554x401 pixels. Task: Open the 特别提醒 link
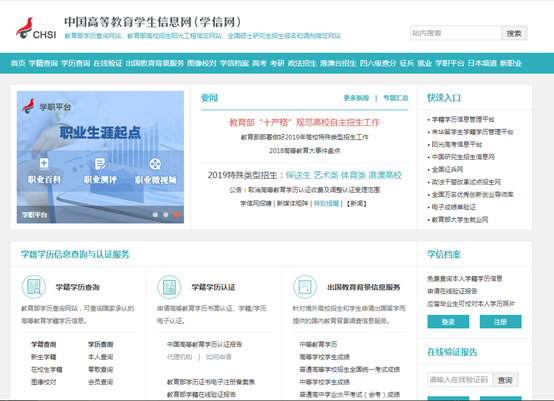tap(326, 204)
